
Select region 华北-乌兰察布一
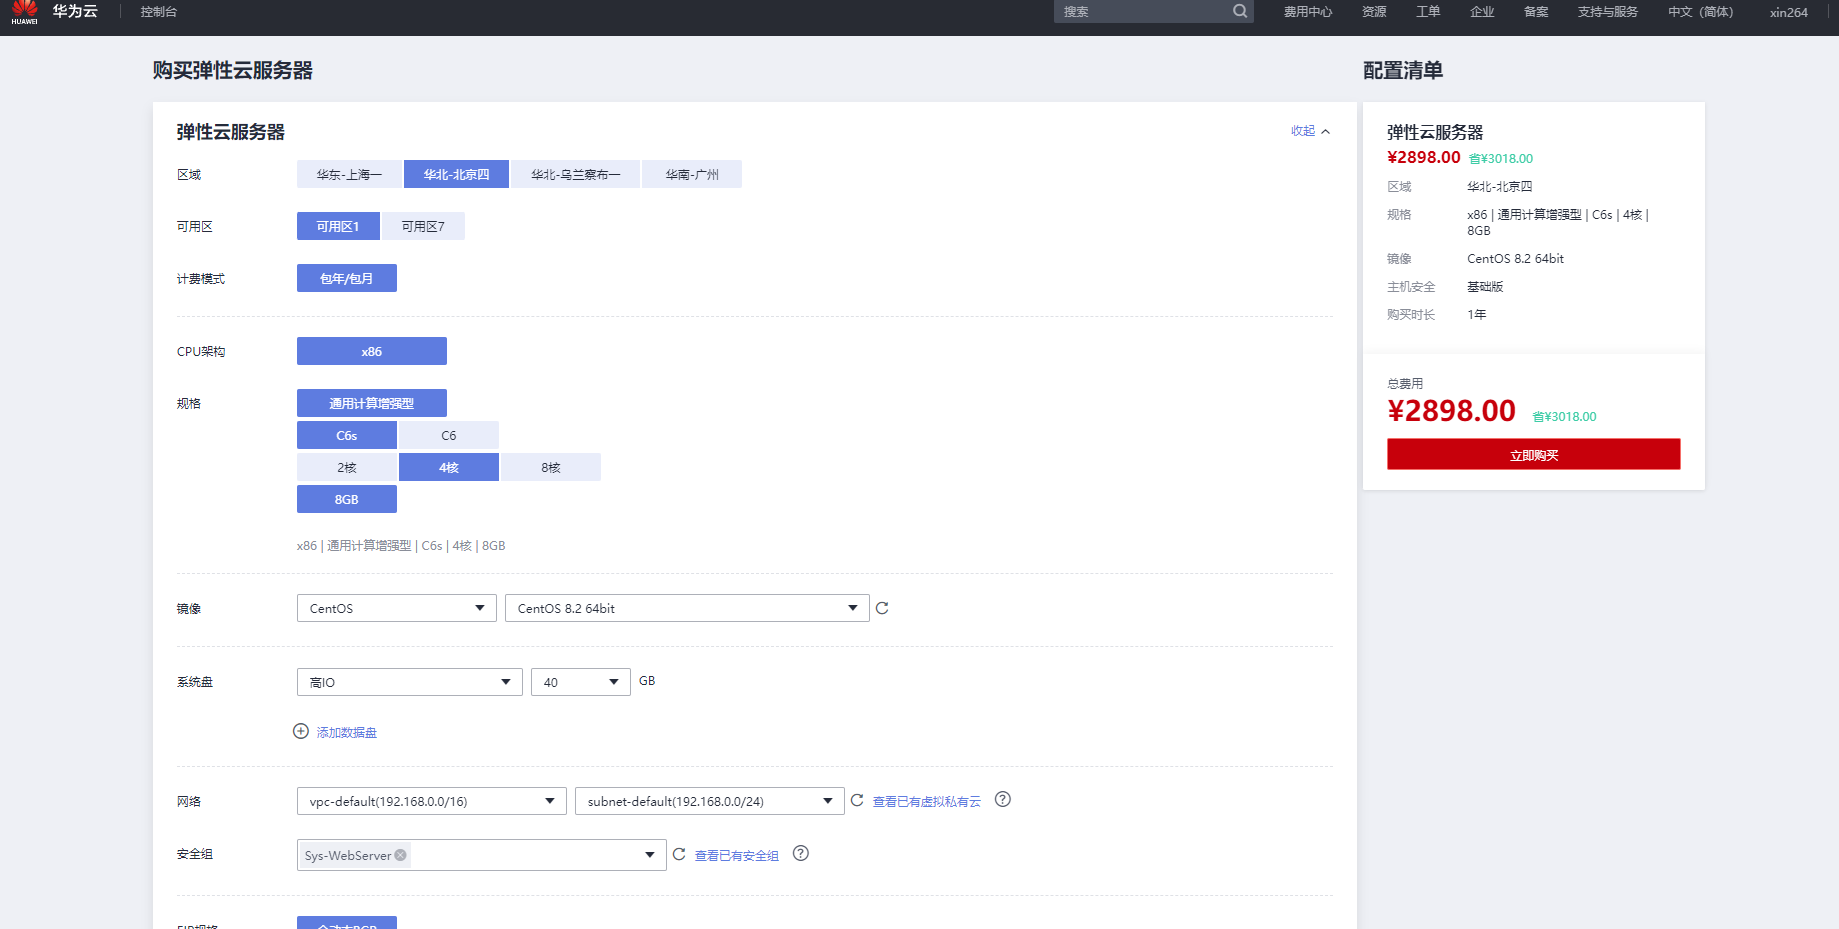(x=575, y=174)
